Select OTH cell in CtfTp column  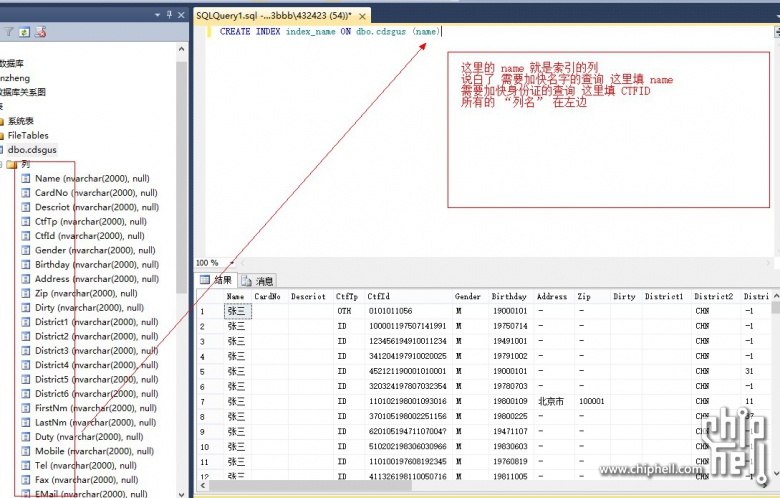coord(349,311)
